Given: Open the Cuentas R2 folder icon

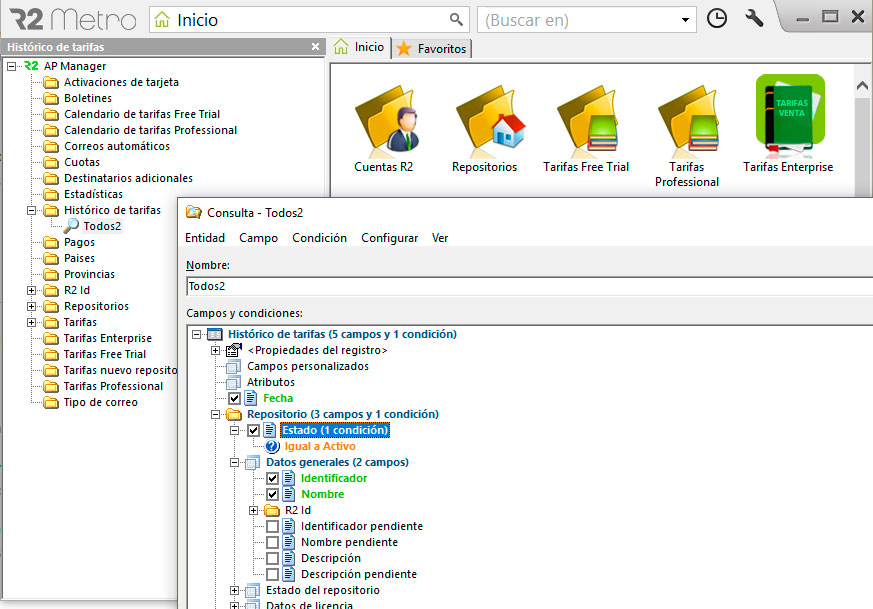Looking at the screenshot, I should tap(384, 121).
